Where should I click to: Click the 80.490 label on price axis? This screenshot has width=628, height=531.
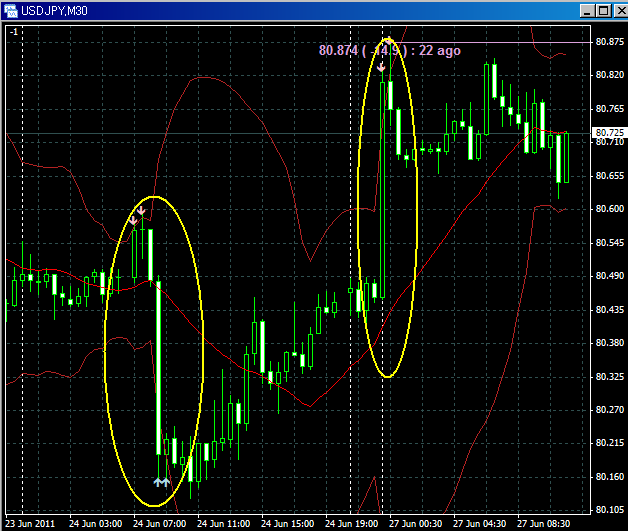point(608,276)
